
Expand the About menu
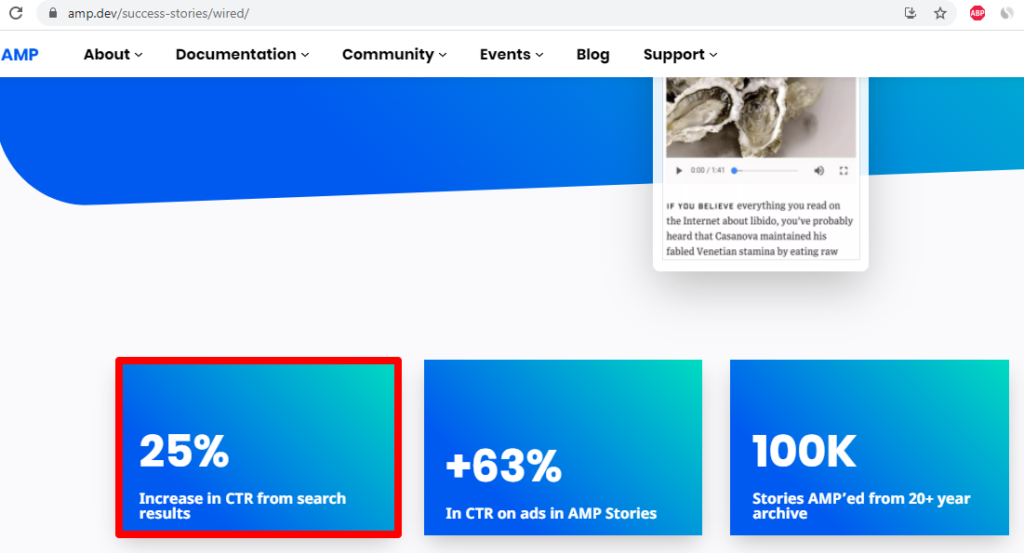pyautogui.click(x=112, y=54)
